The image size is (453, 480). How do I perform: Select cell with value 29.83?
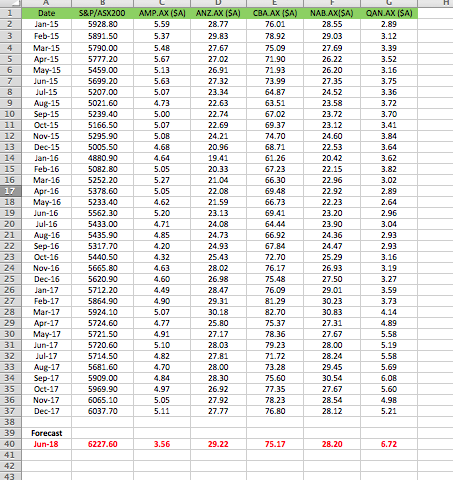click(x=218, y=36)
